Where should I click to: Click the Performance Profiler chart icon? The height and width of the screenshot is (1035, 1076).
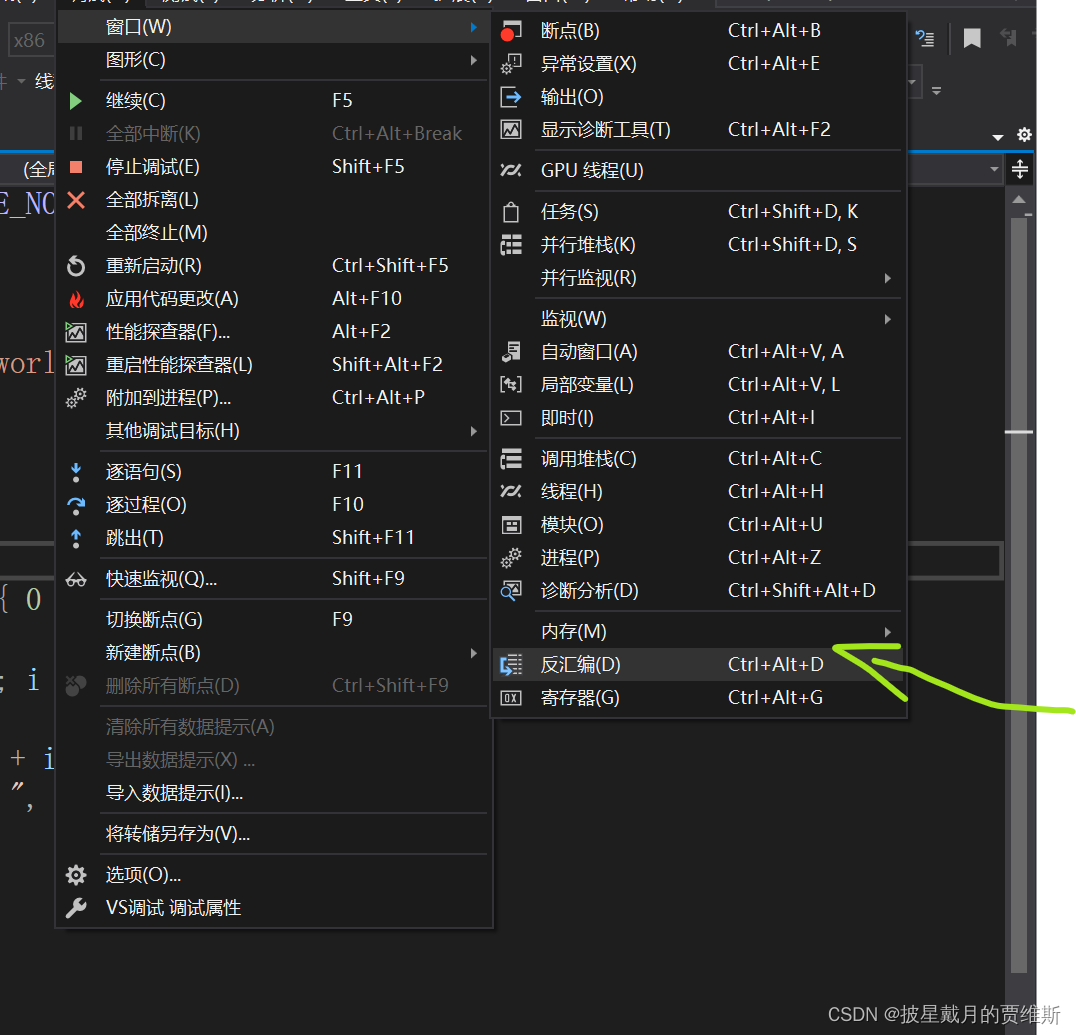75,332
